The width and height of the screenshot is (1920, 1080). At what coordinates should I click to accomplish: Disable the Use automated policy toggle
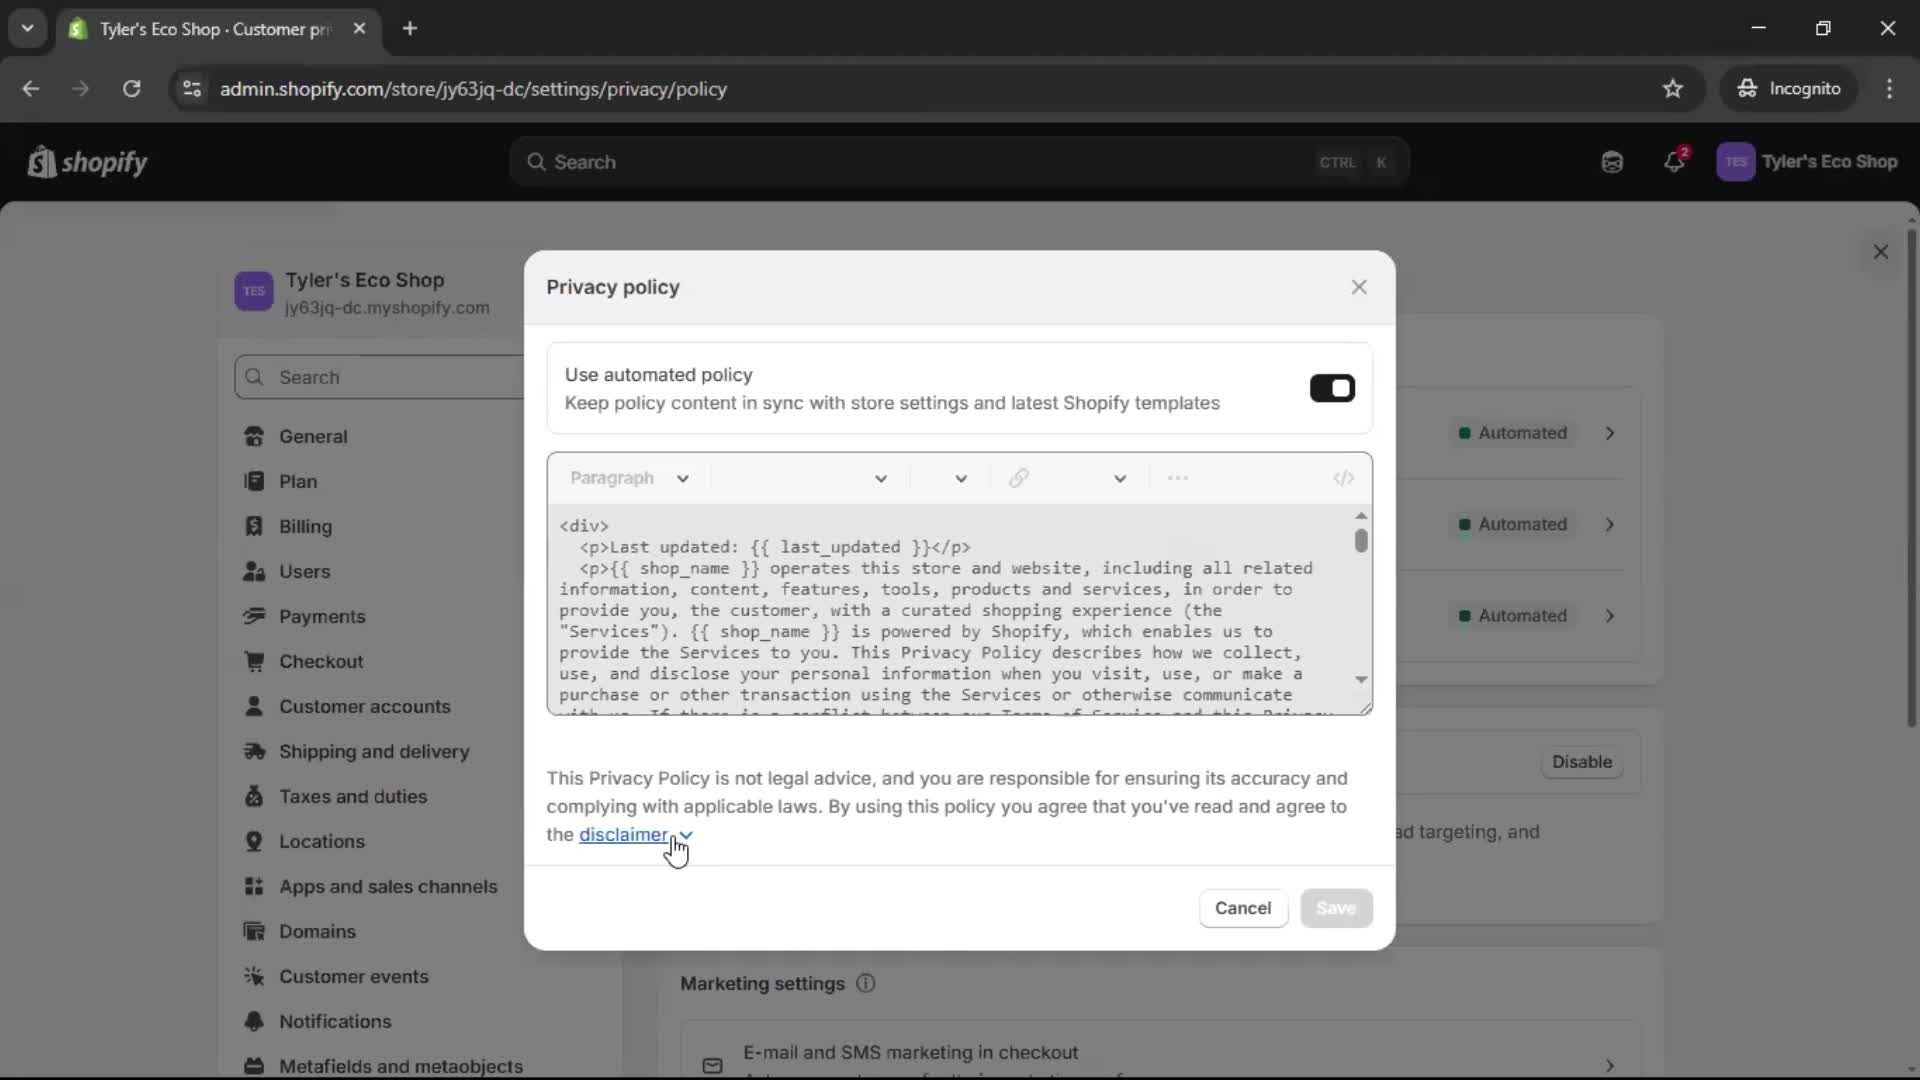click(x=1332, y=388)
